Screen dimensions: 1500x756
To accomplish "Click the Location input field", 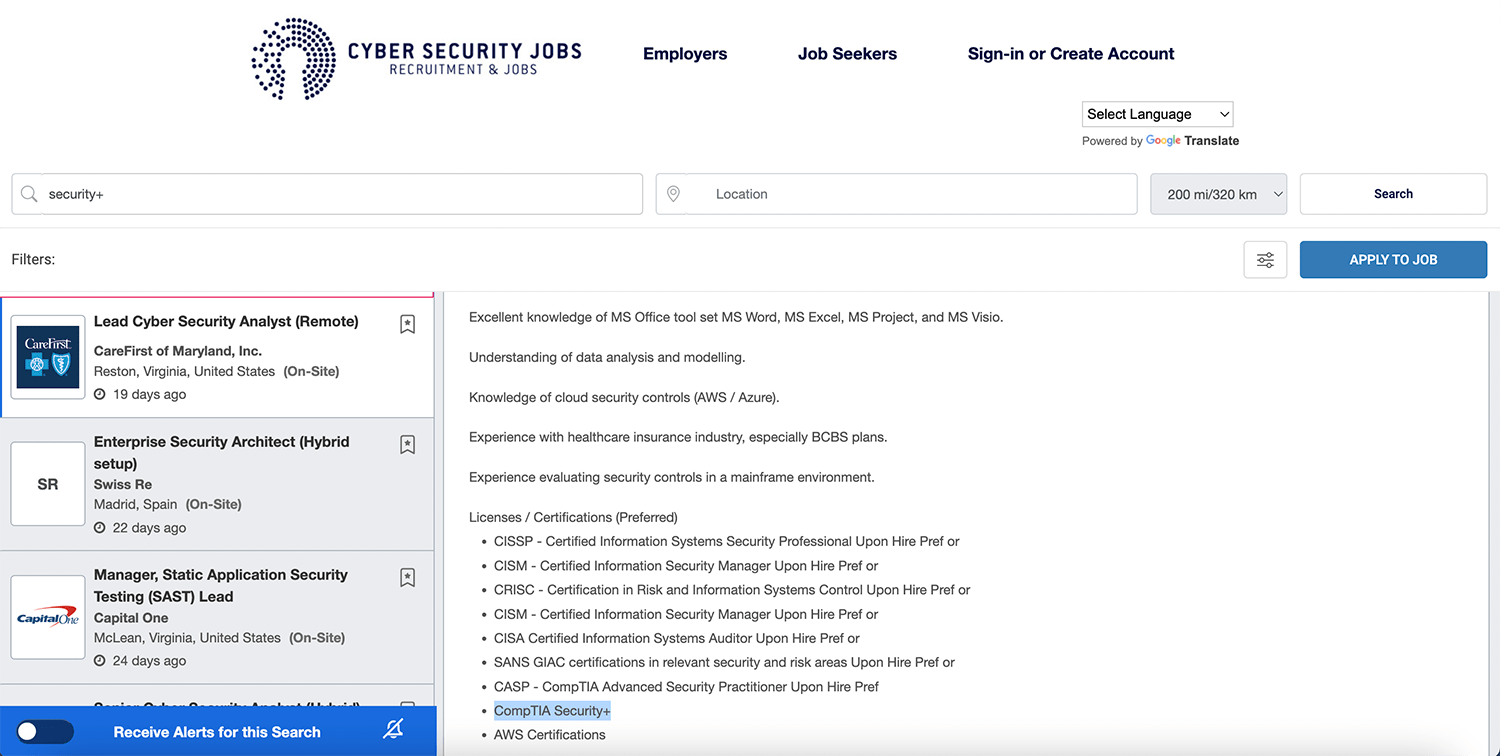I will 896,194.
